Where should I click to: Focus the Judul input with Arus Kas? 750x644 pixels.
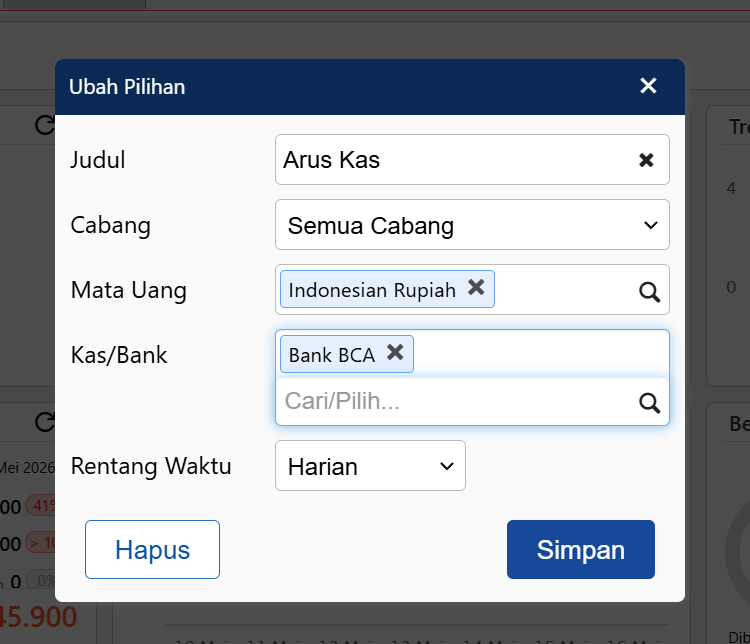point(472,160)
